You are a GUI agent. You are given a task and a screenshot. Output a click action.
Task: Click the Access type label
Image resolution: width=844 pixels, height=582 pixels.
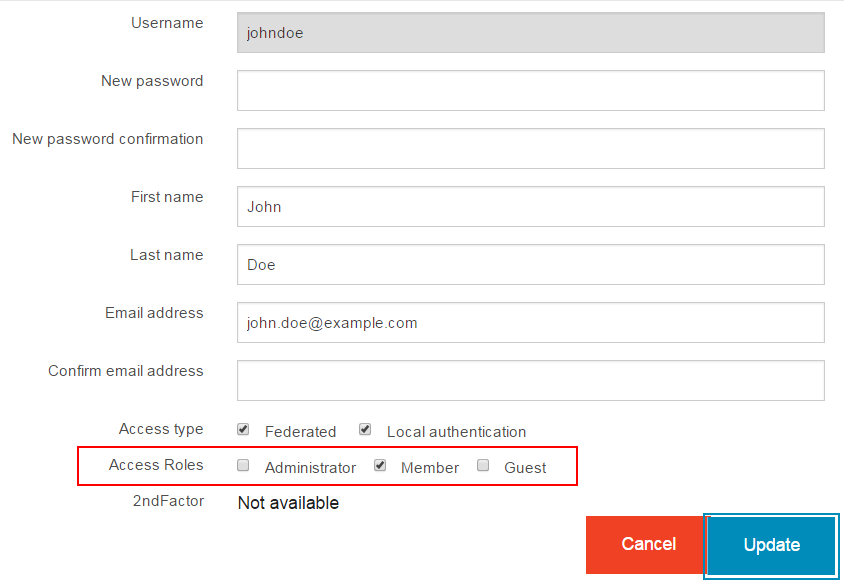pos(161,429)
